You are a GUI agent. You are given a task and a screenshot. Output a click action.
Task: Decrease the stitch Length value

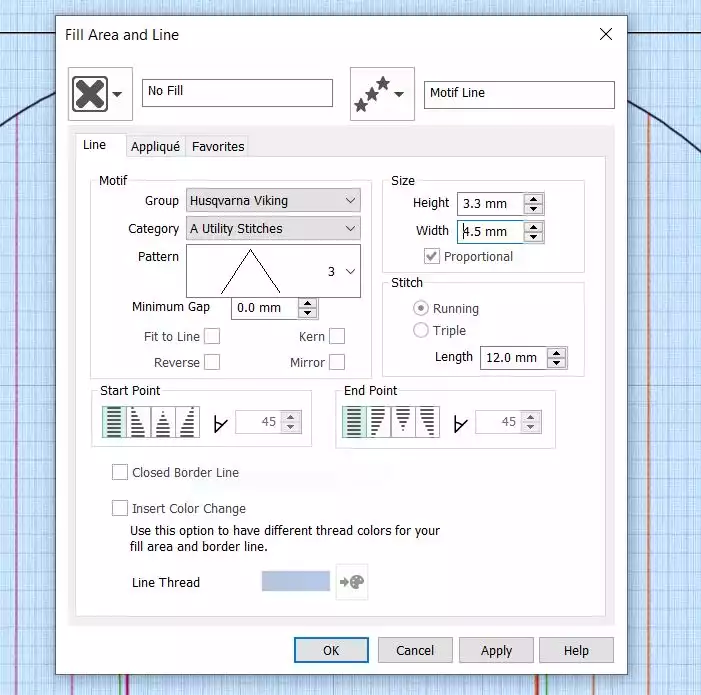tap(557, 363)
